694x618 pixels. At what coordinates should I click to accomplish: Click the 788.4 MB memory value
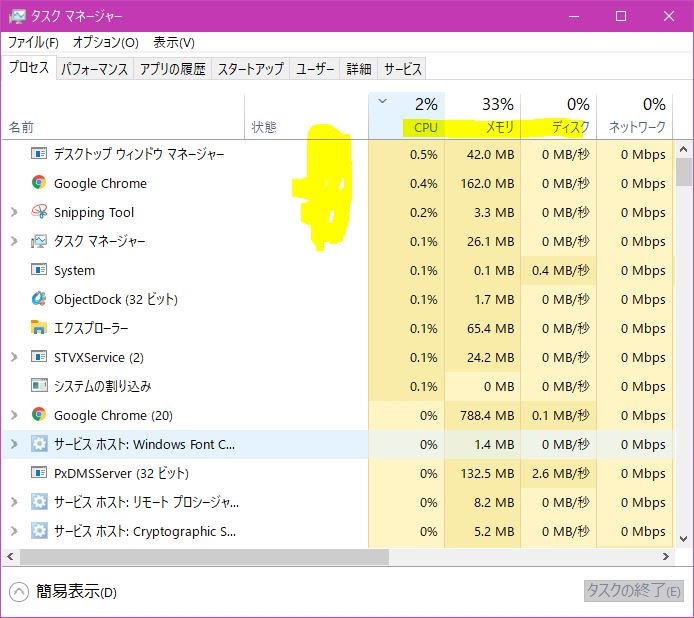pos(487,415)
